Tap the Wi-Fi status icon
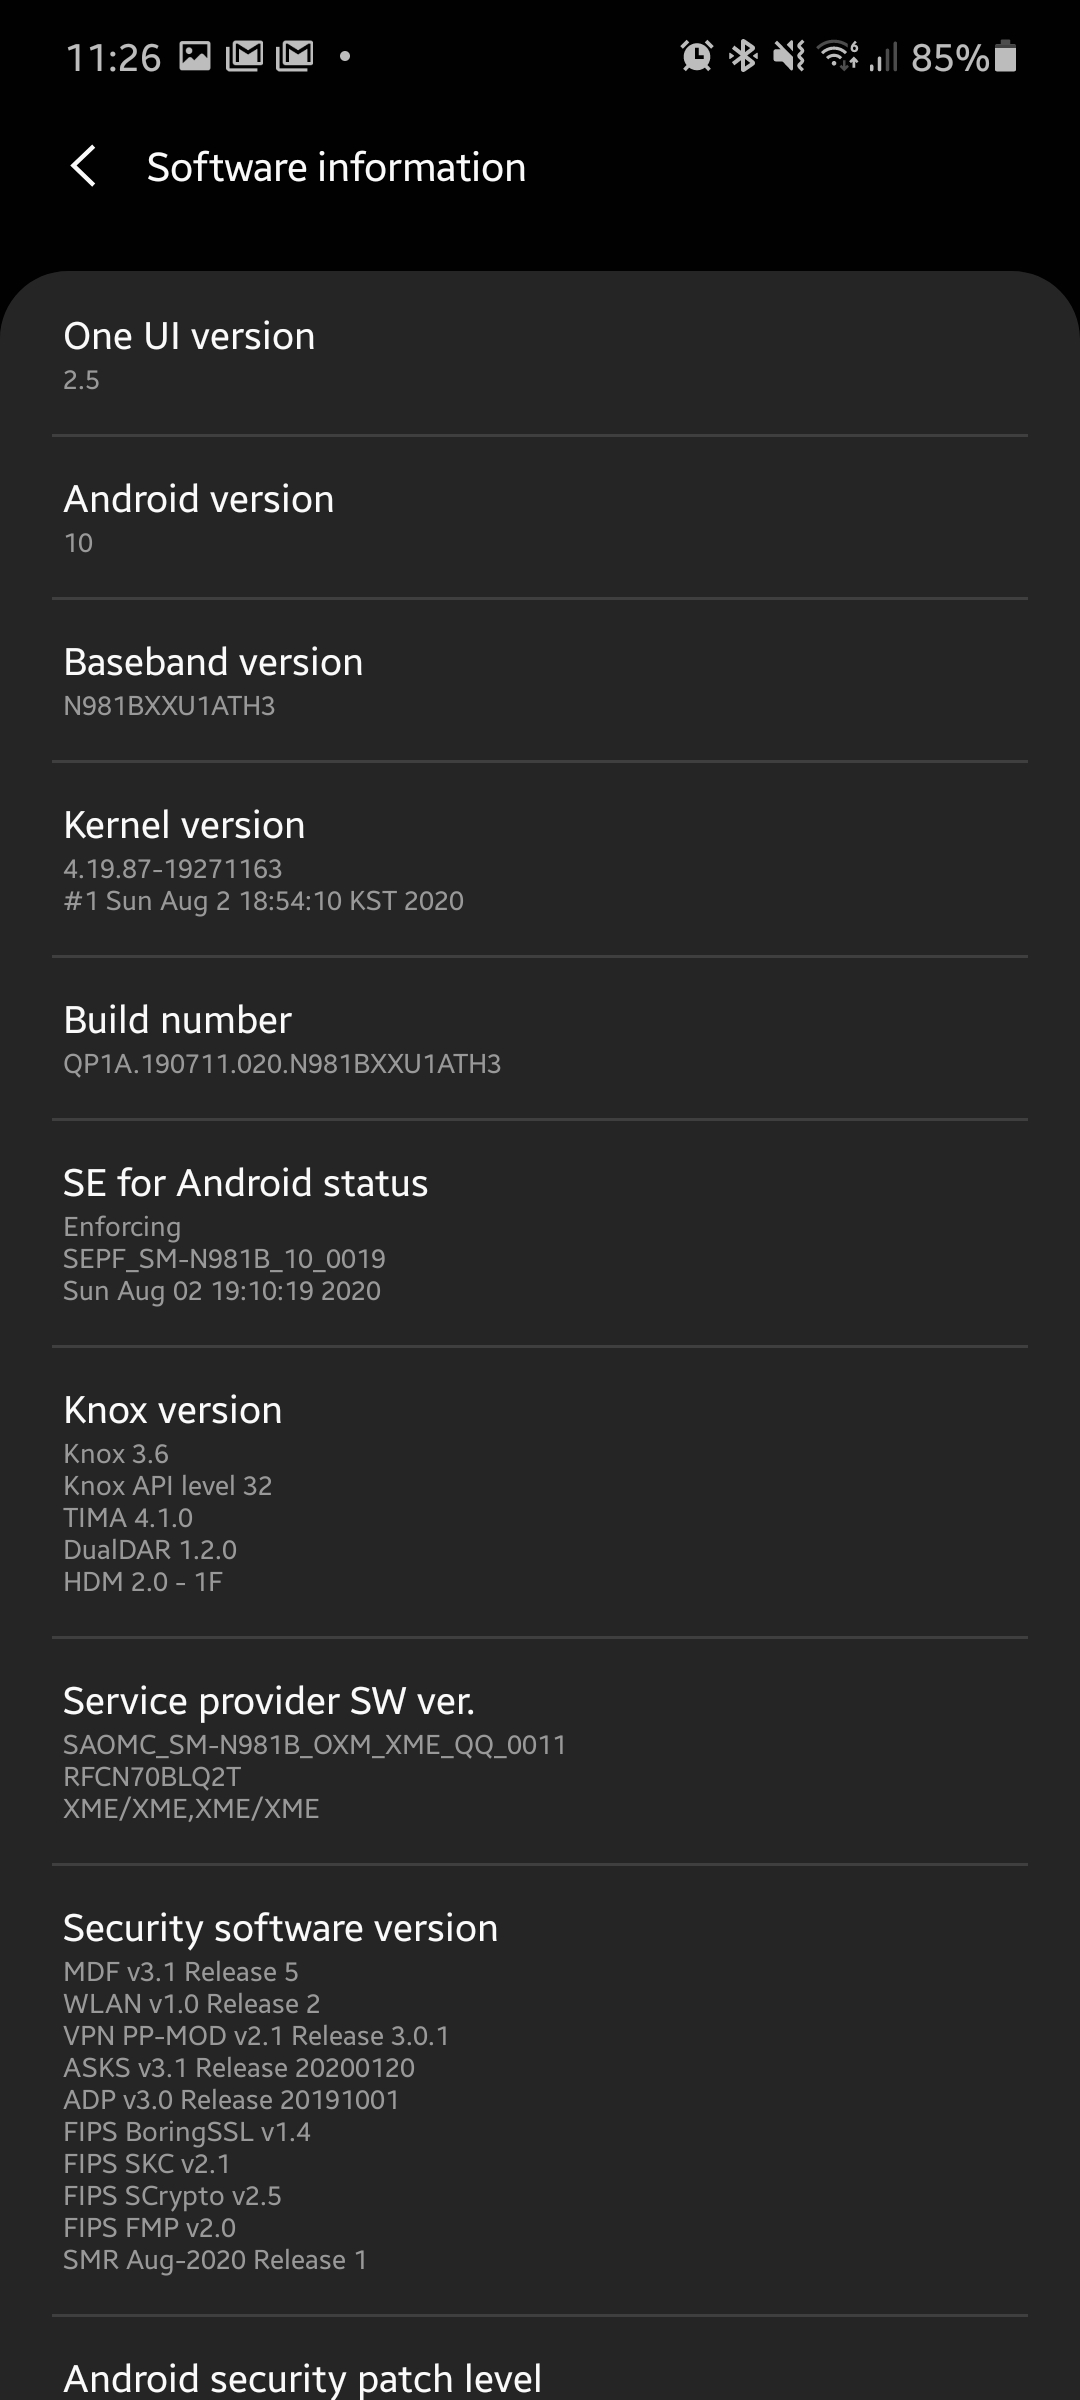Screen dimensions: 1080x2400 (x=838, y=56)
